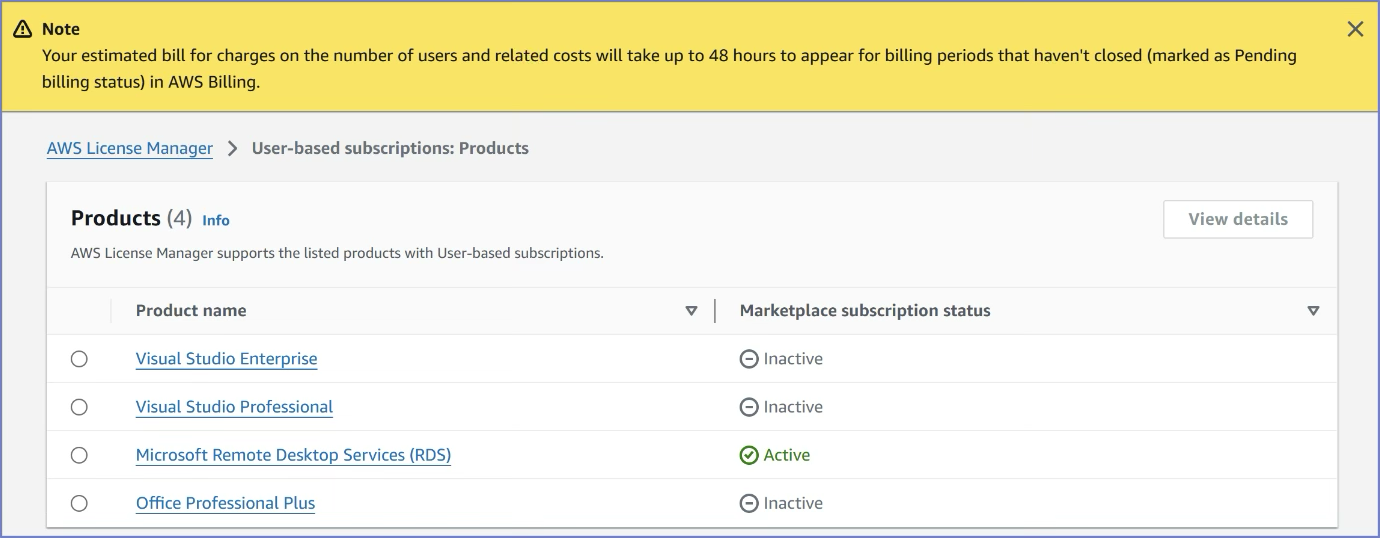Open the AWS License Manager breadcrumb link
The width and height of the screenshot is (1380, 538).
130,148
